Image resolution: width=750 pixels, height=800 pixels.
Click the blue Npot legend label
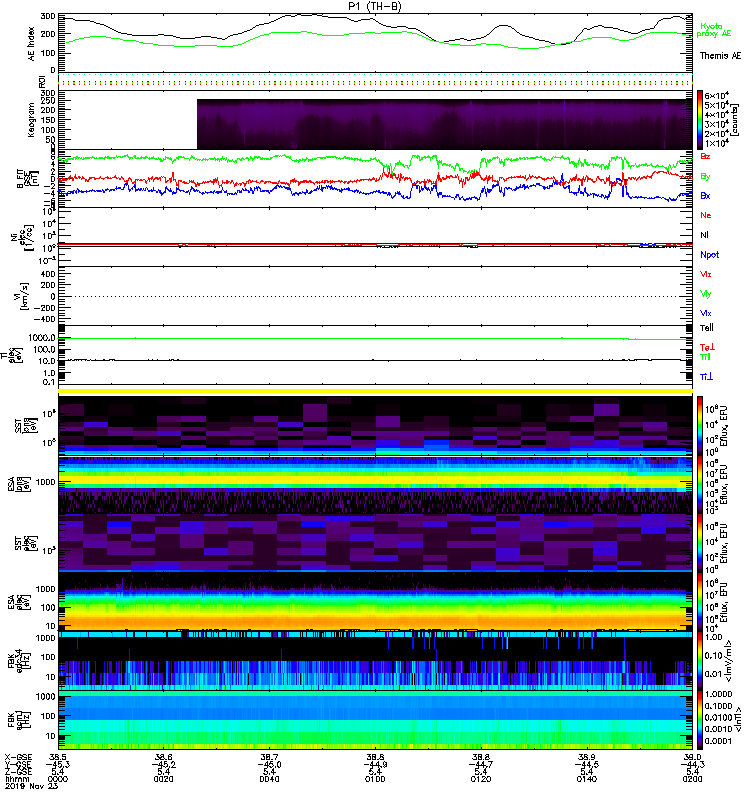pos(710,255)
